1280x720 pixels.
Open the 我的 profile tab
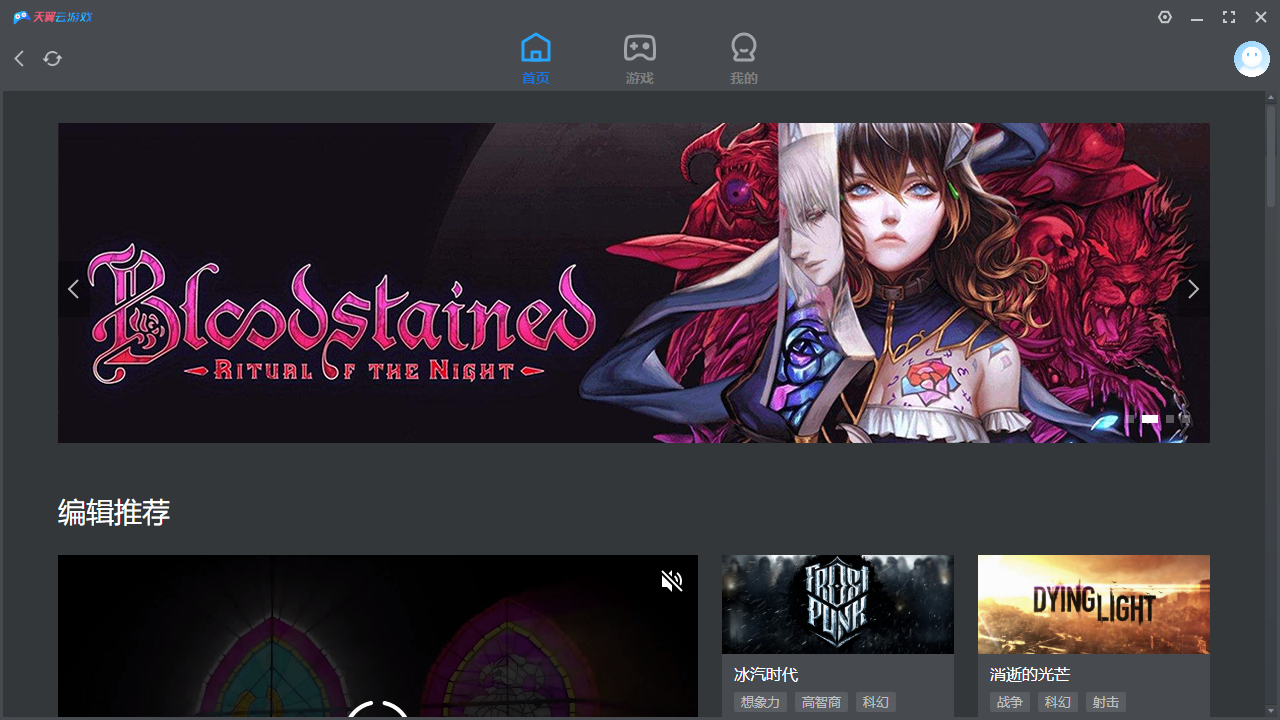(744, 59)
